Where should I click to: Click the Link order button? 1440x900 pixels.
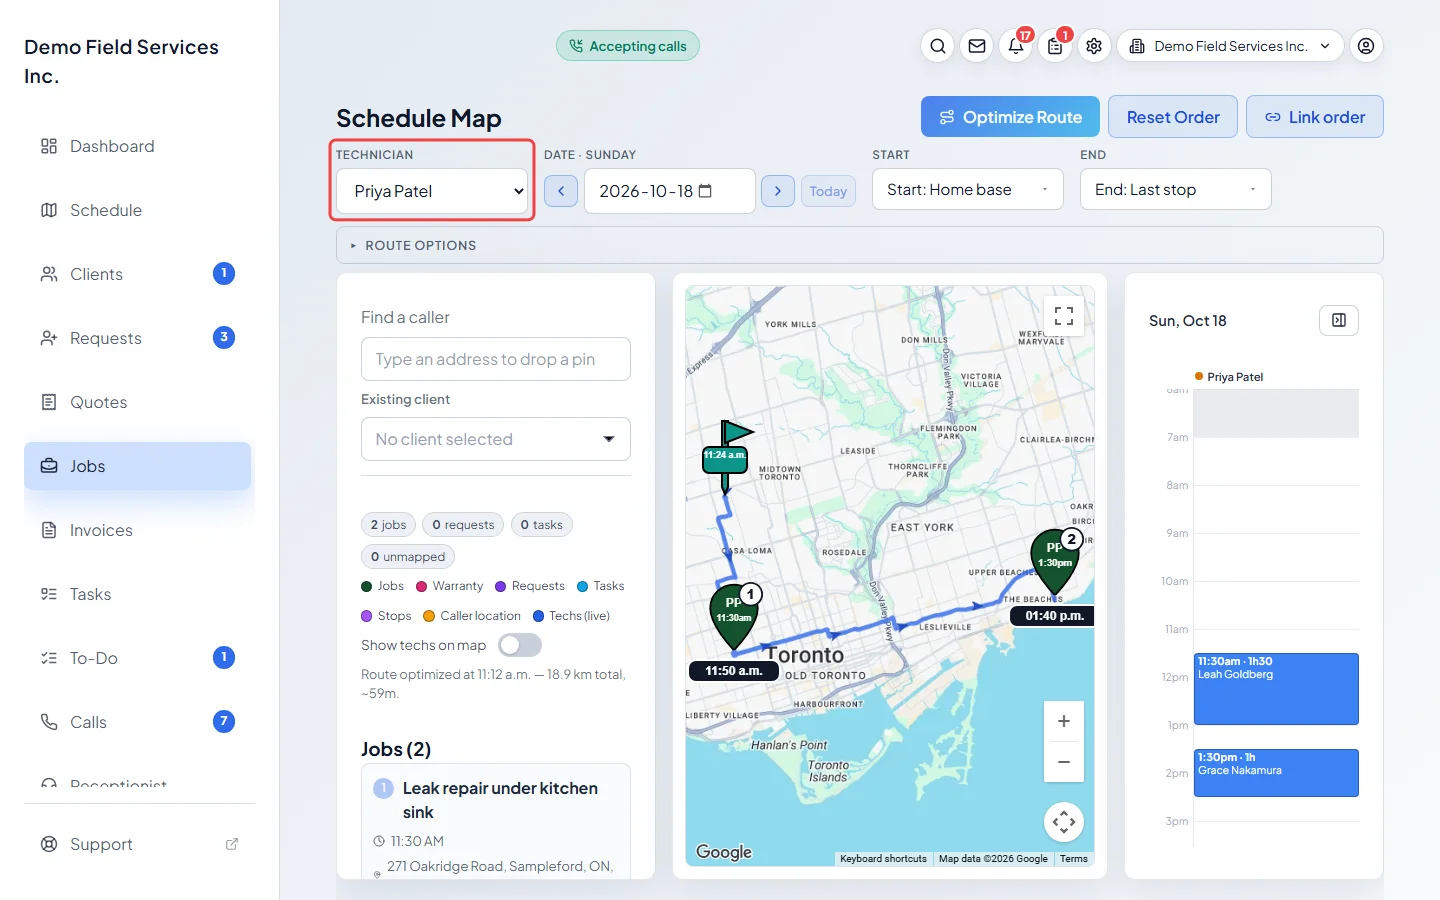(x=1315, y=117)
